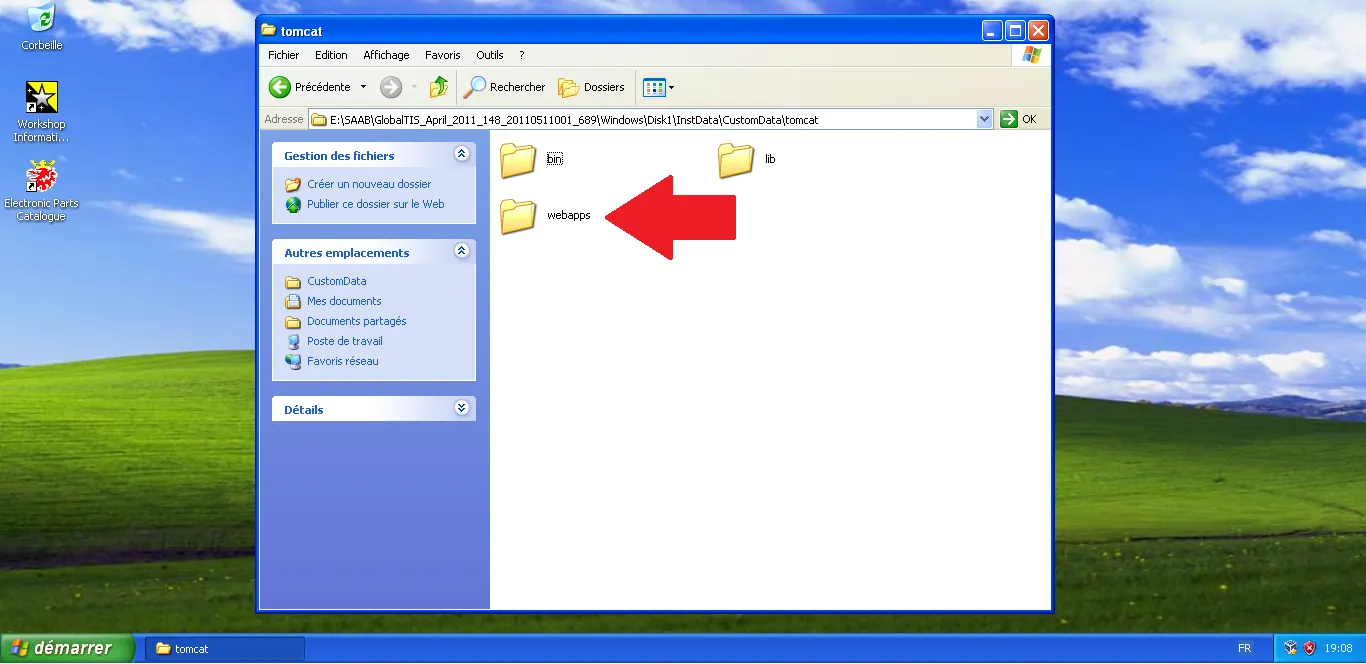Open the Affichage menu

pos(386,55)
